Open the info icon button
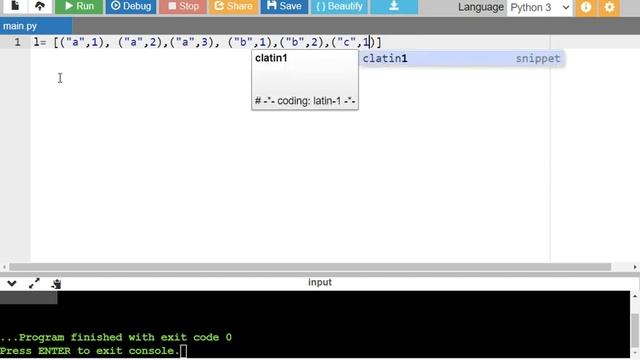Image resolution: width=640 pixels, height=360 pixels. (586, 7)
